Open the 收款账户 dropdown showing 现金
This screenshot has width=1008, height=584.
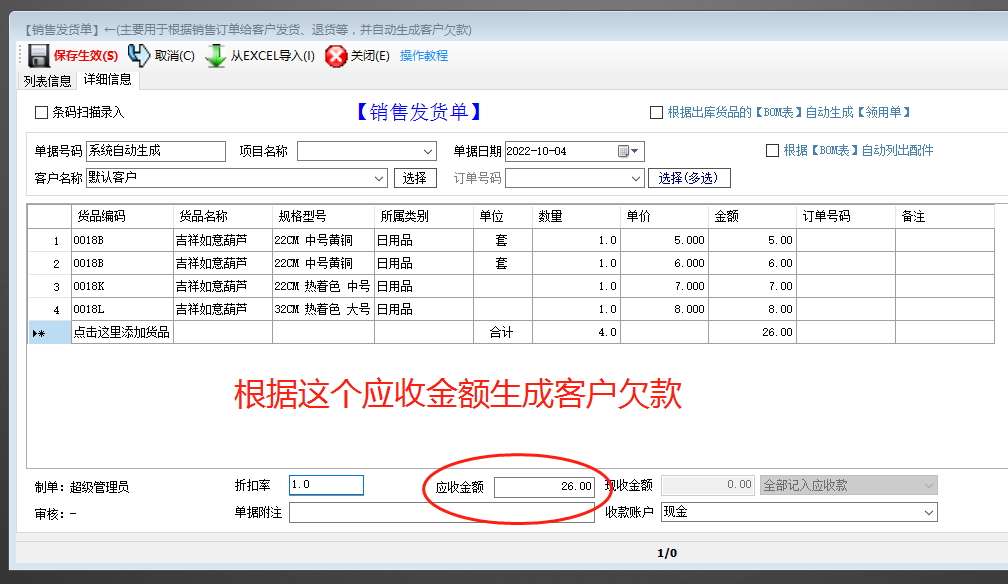pyautogui.click(x=929, y=512)
